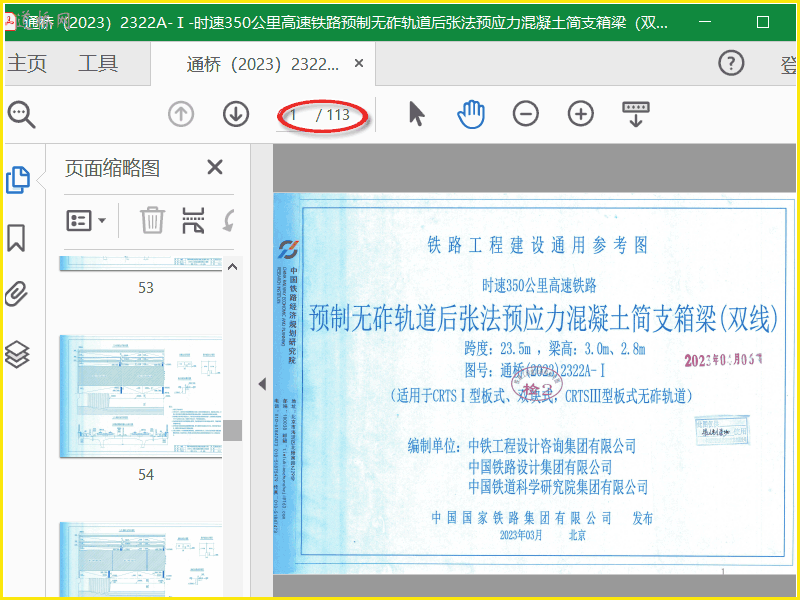
Task: Open the layers panel
Action: coord(17,354)
